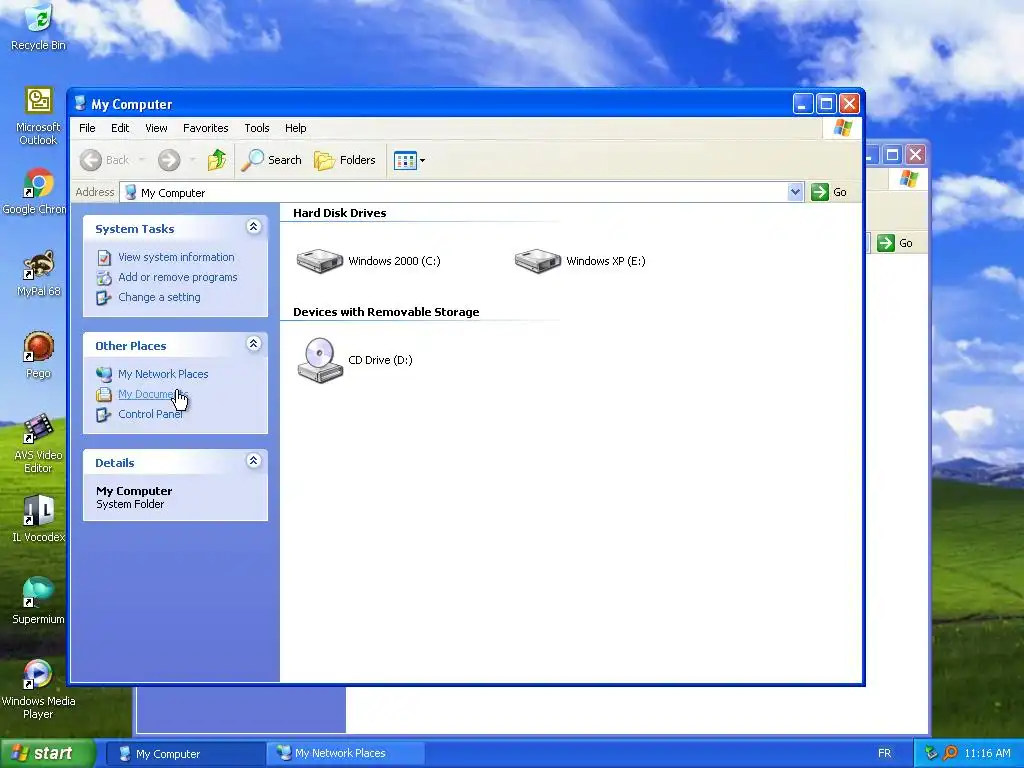Collapse the Other Places panel

(x=253, y=344)
